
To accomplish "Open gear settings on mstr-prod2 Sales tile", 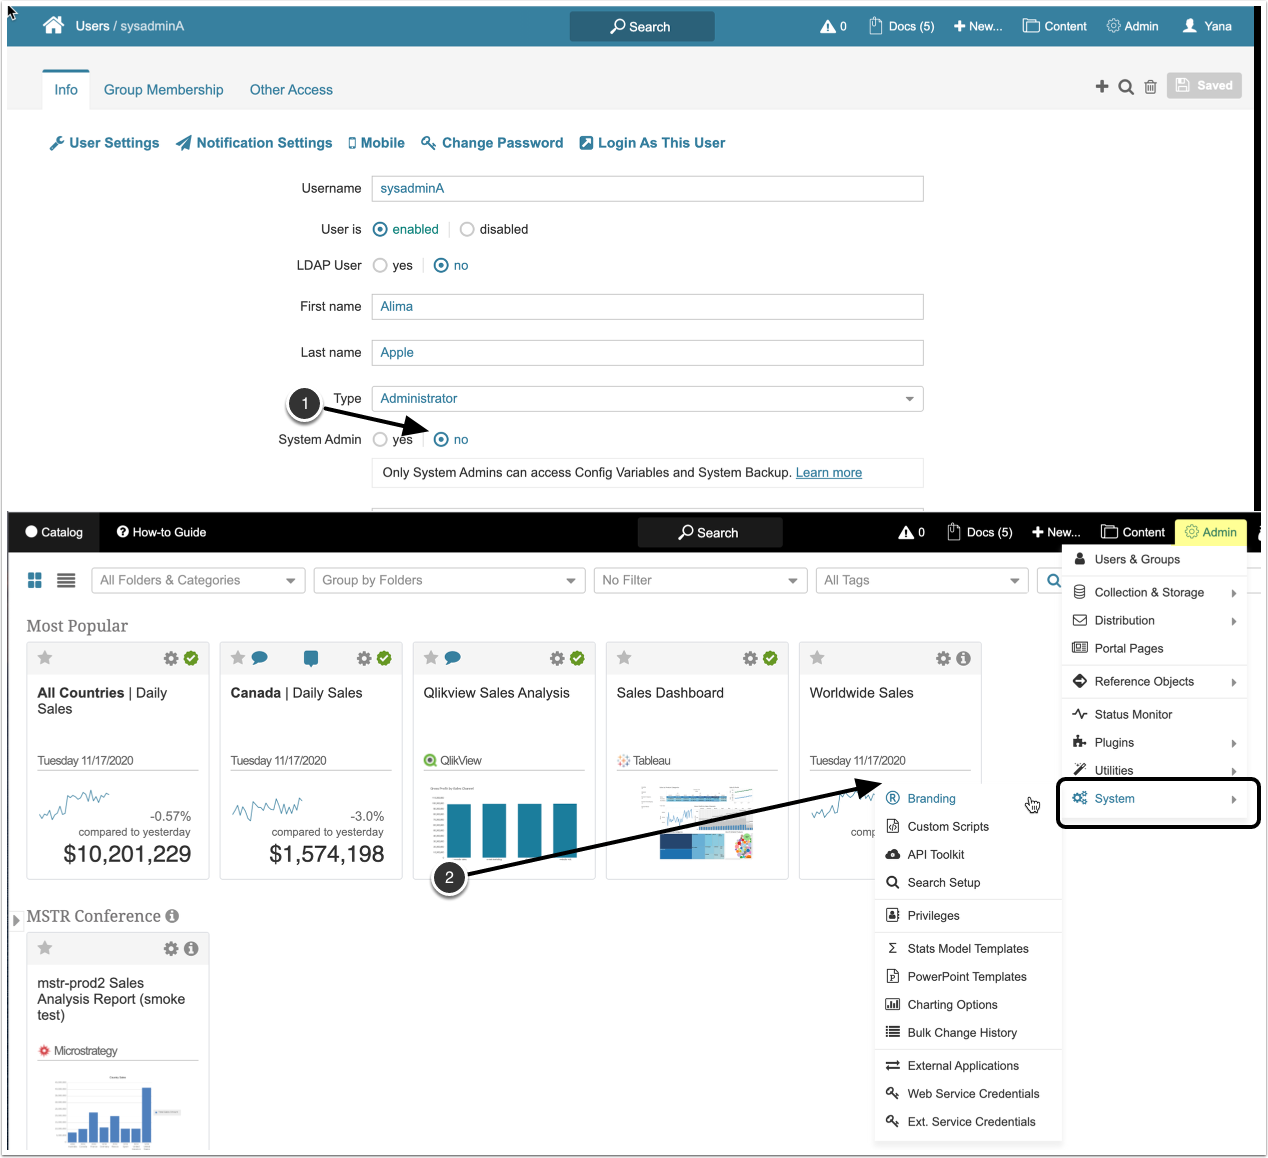I will pos(171,948).
